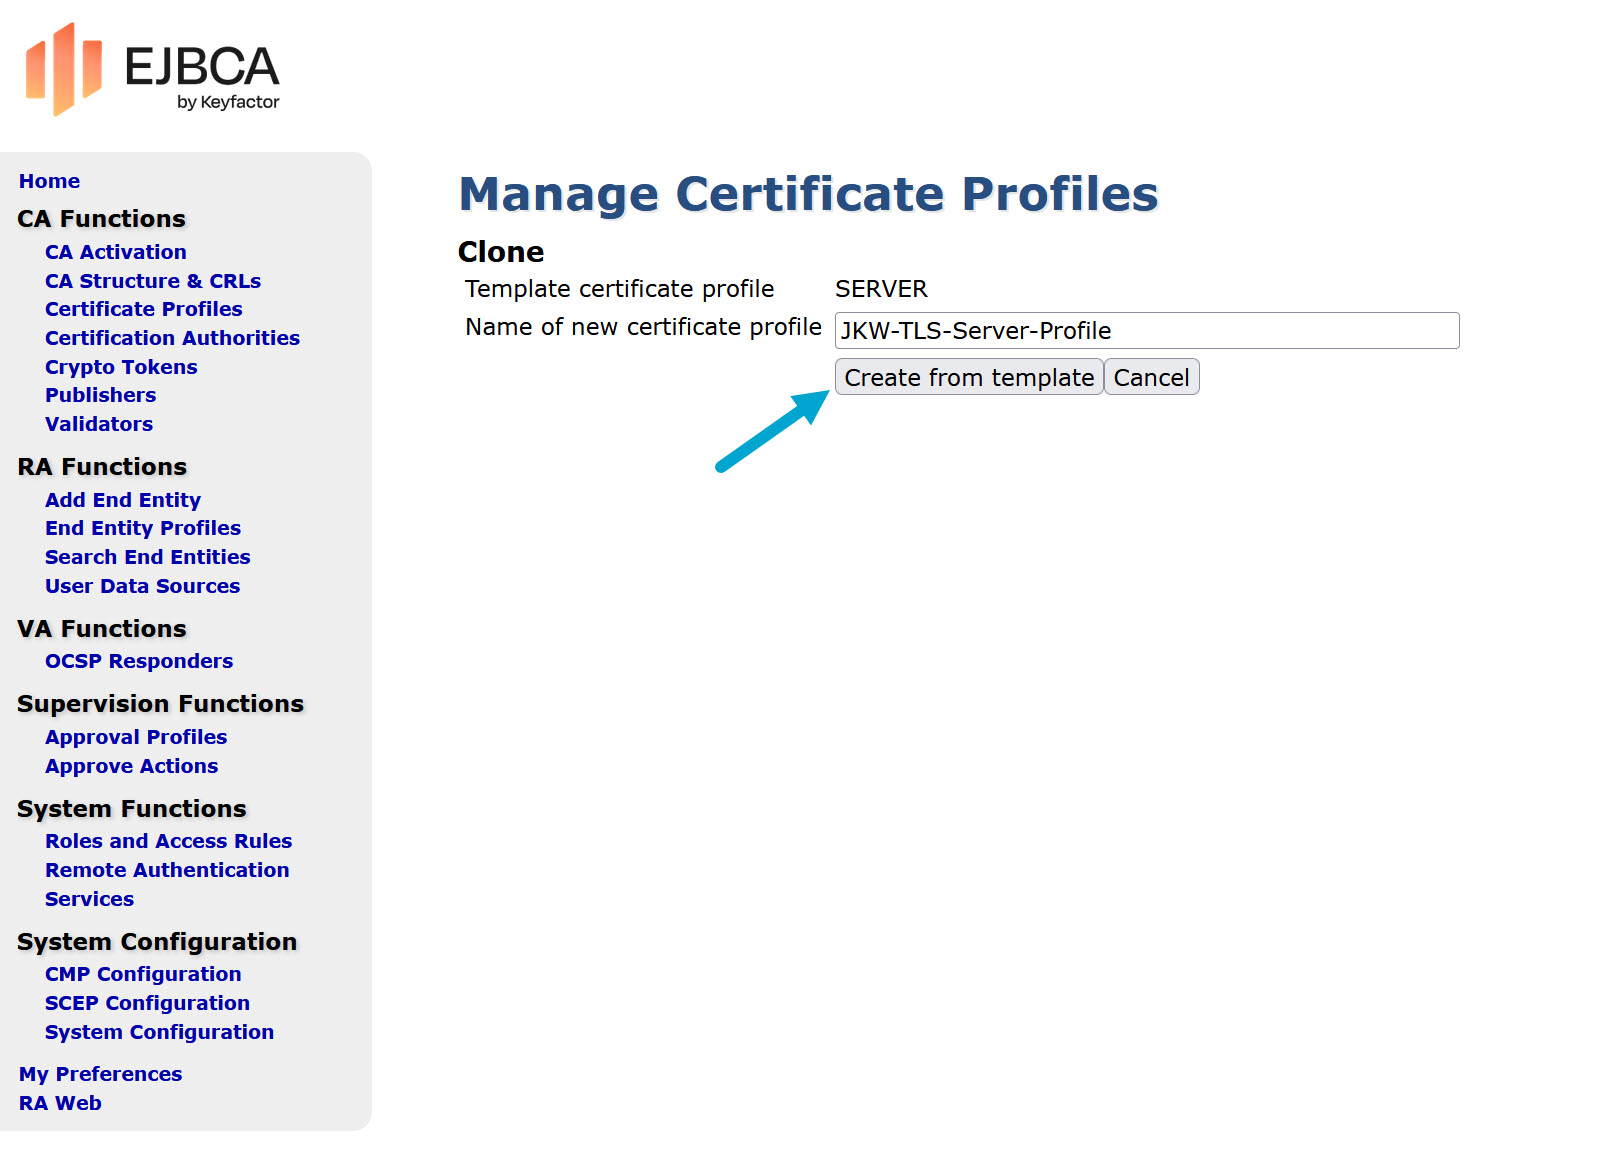Screen dimensions: 1621x1151
Task: Open End Entity Profiles
Action: click(142, 528)
